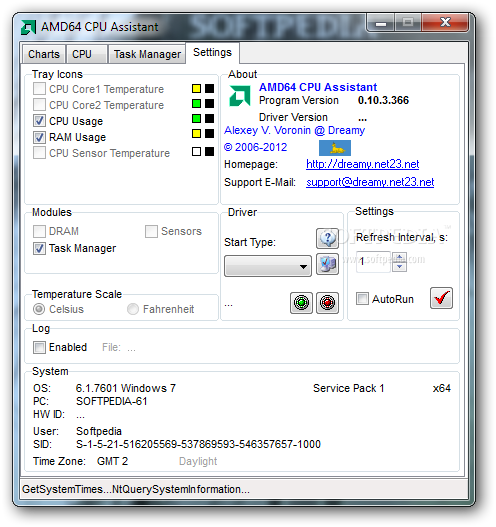Start the driver with green target button
496x527 pixels.
tap(301, 302)
